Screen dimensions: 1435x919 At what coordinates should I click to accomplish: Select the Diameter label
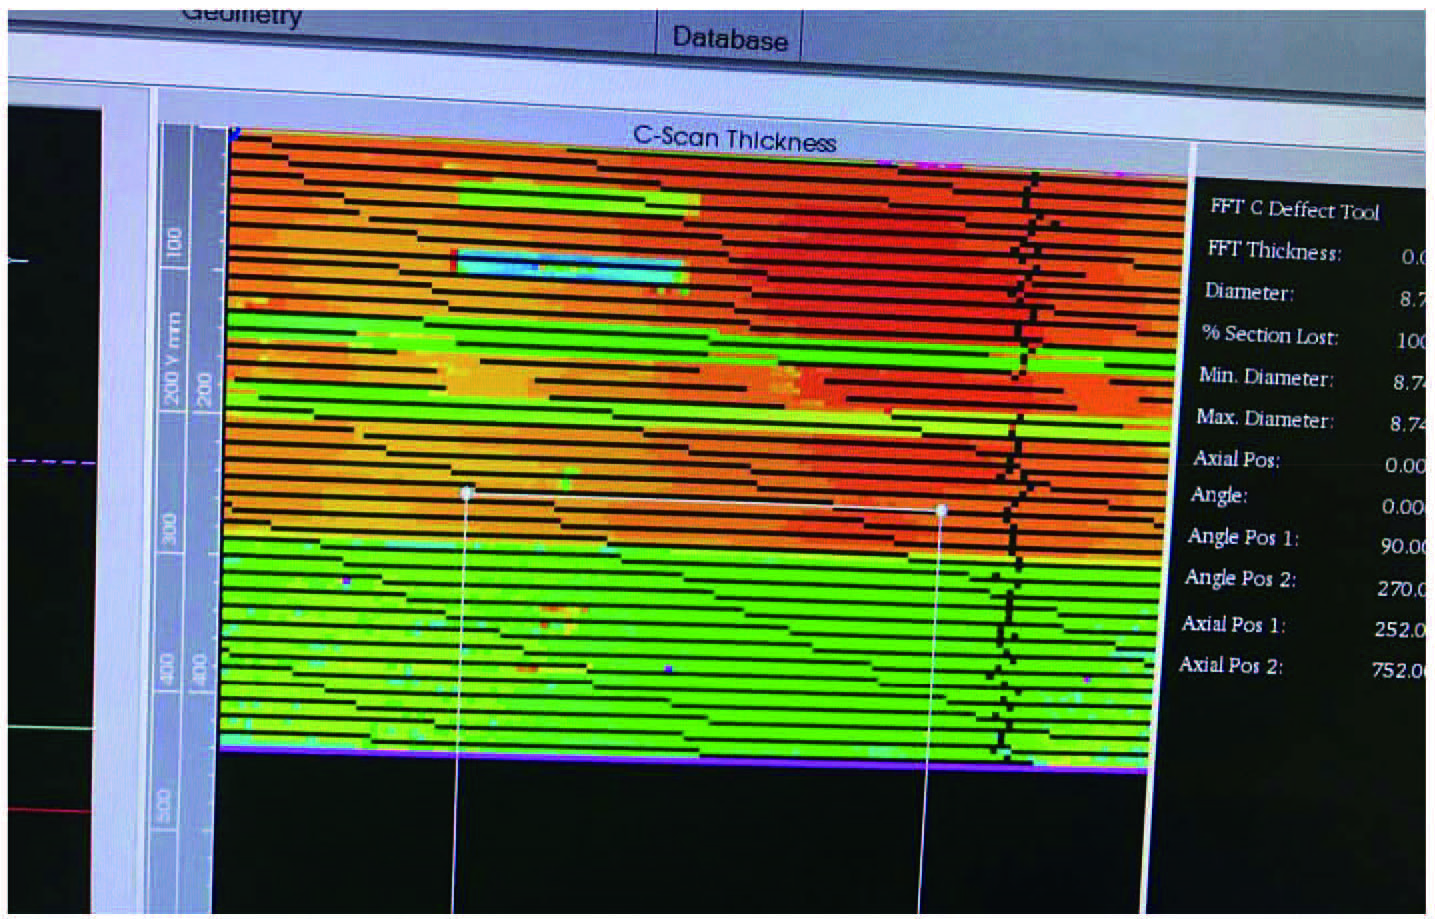(x=1249, y=292)
